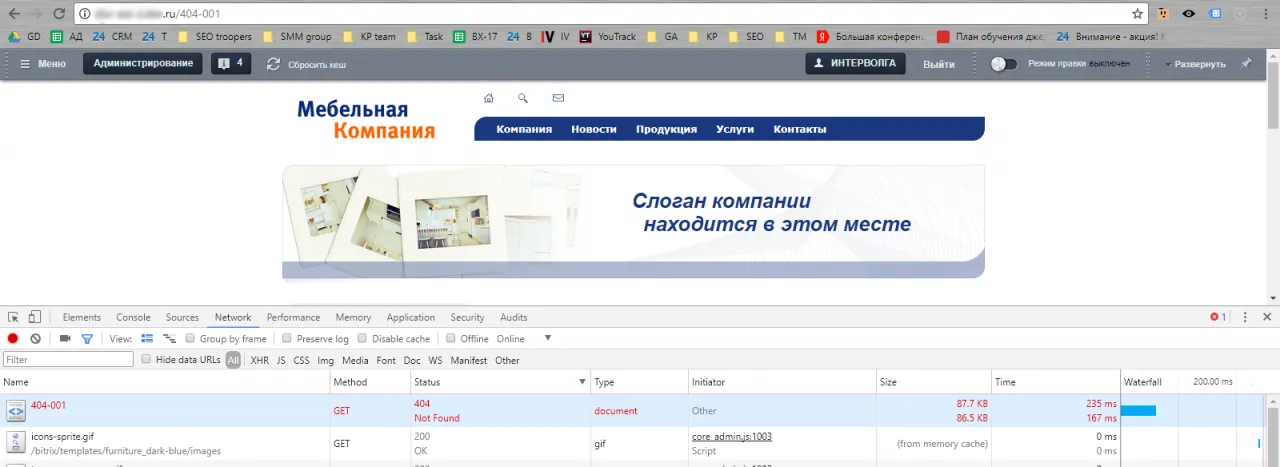The image size is (1280, 467).
Task: Open the Услуги menu item
Action: click(x=735, y=129)
